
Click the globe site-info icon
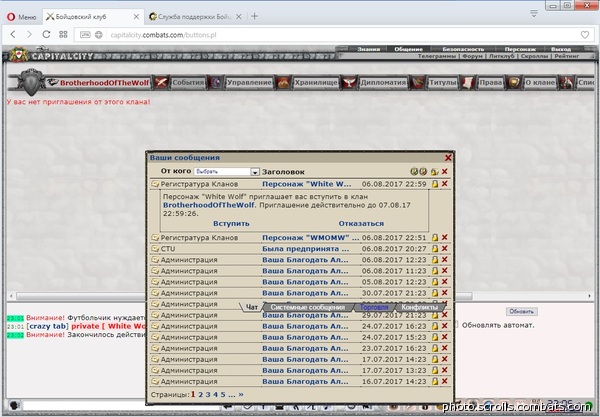click(99, 35)
